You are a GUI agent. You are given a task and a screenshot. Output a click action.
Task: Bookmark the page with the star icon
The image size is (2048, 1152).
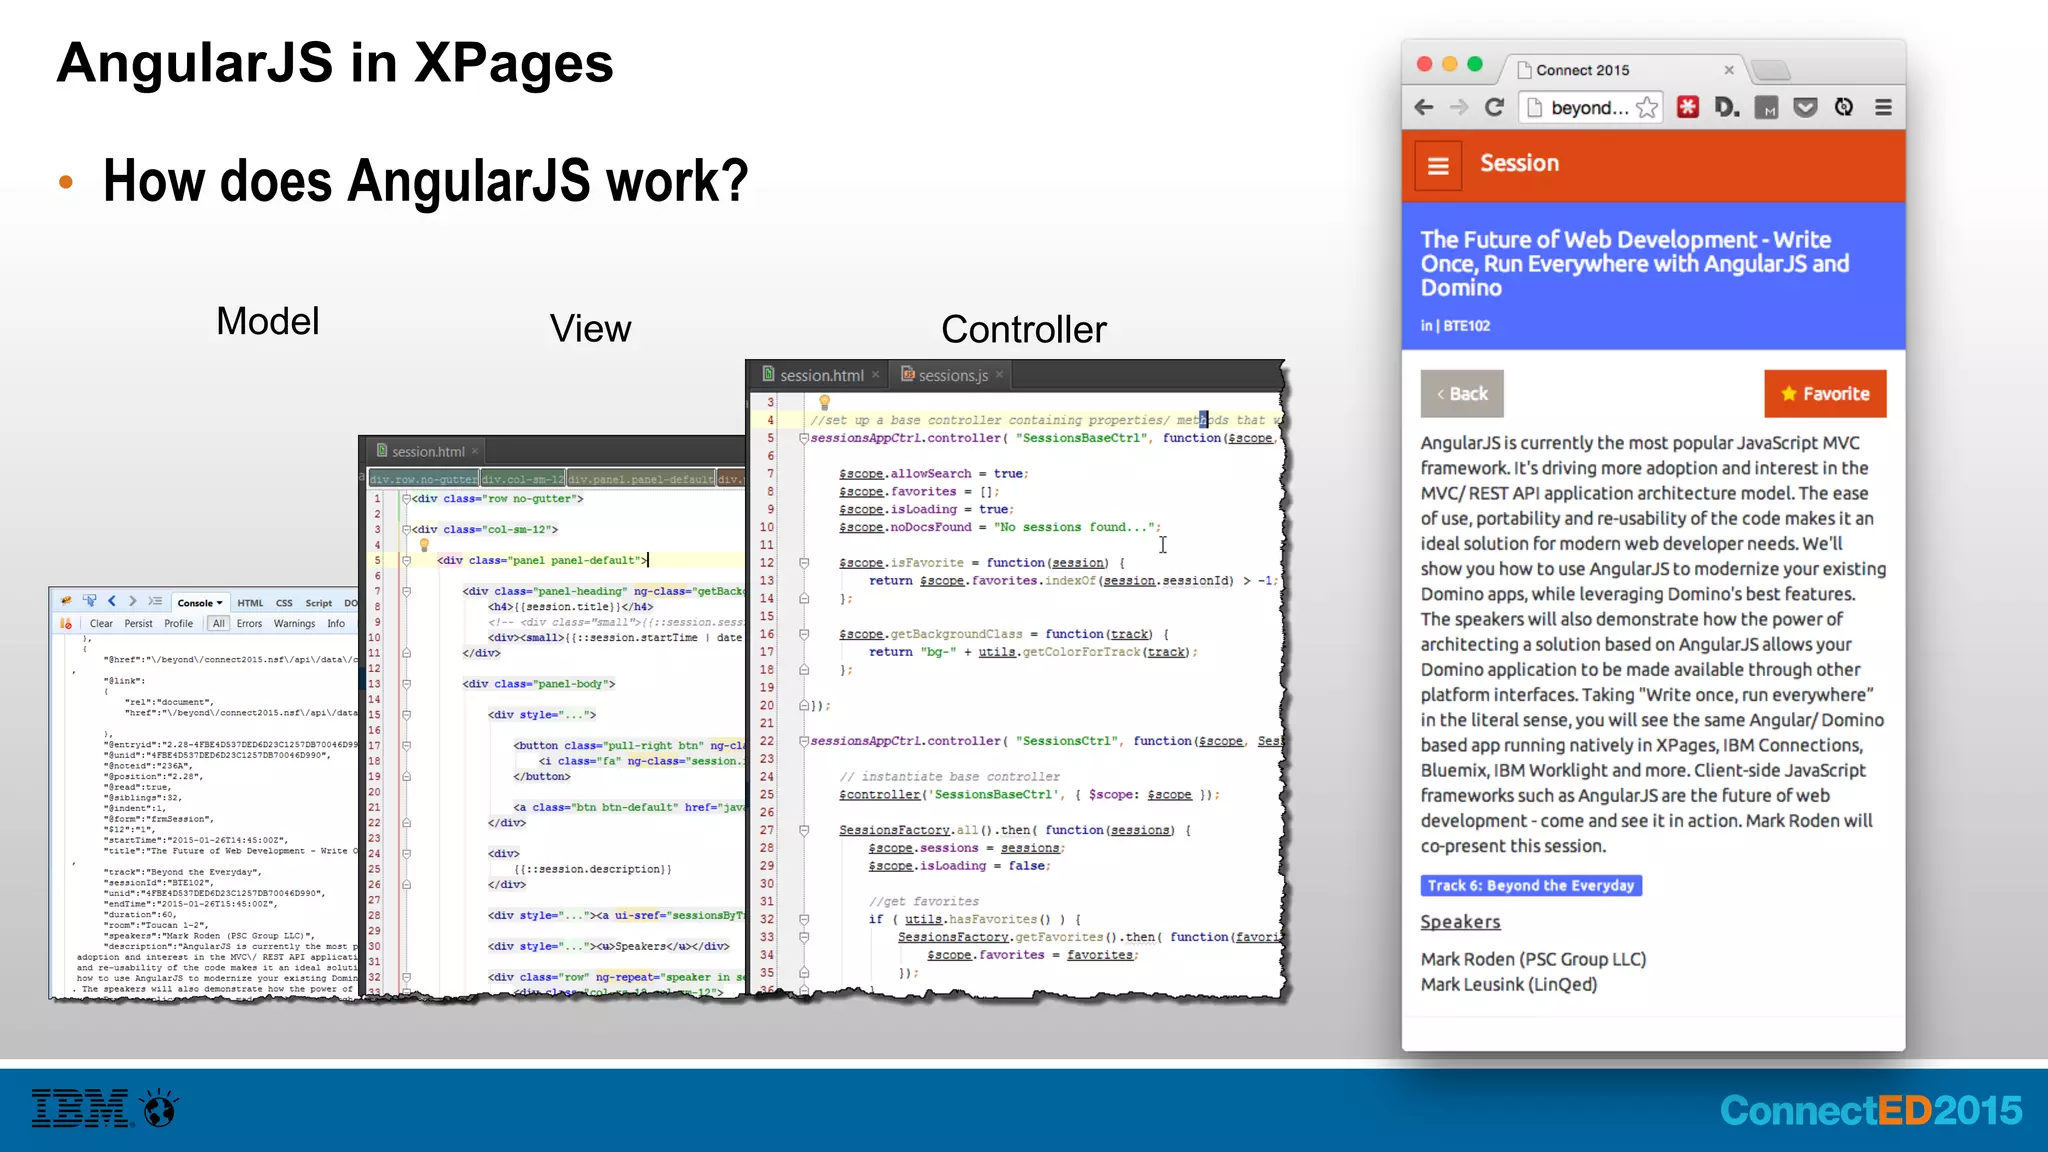[x=1647, y=107]
